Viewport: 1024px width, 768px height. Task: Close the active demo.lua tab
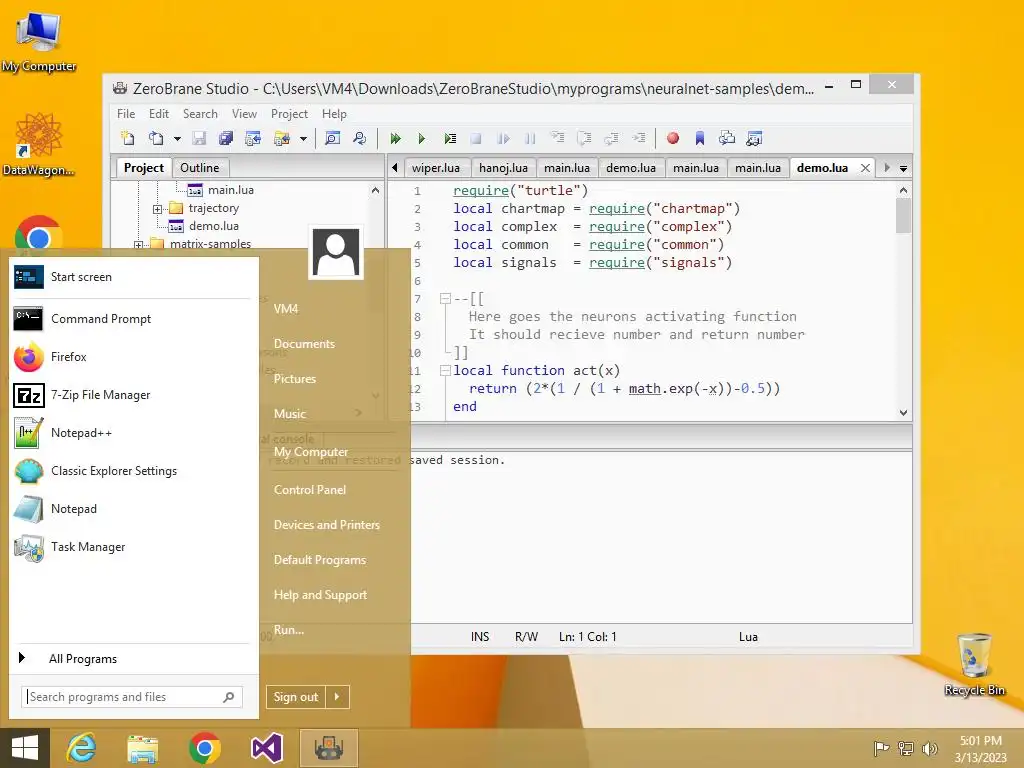[x=865, y=168]
